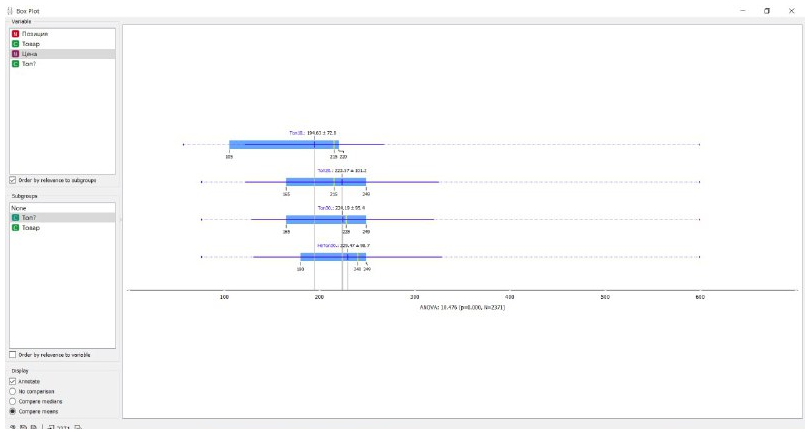812x429 pixels.
Task: Click the 100 axis tick label
Action: [x=224, y=297]
